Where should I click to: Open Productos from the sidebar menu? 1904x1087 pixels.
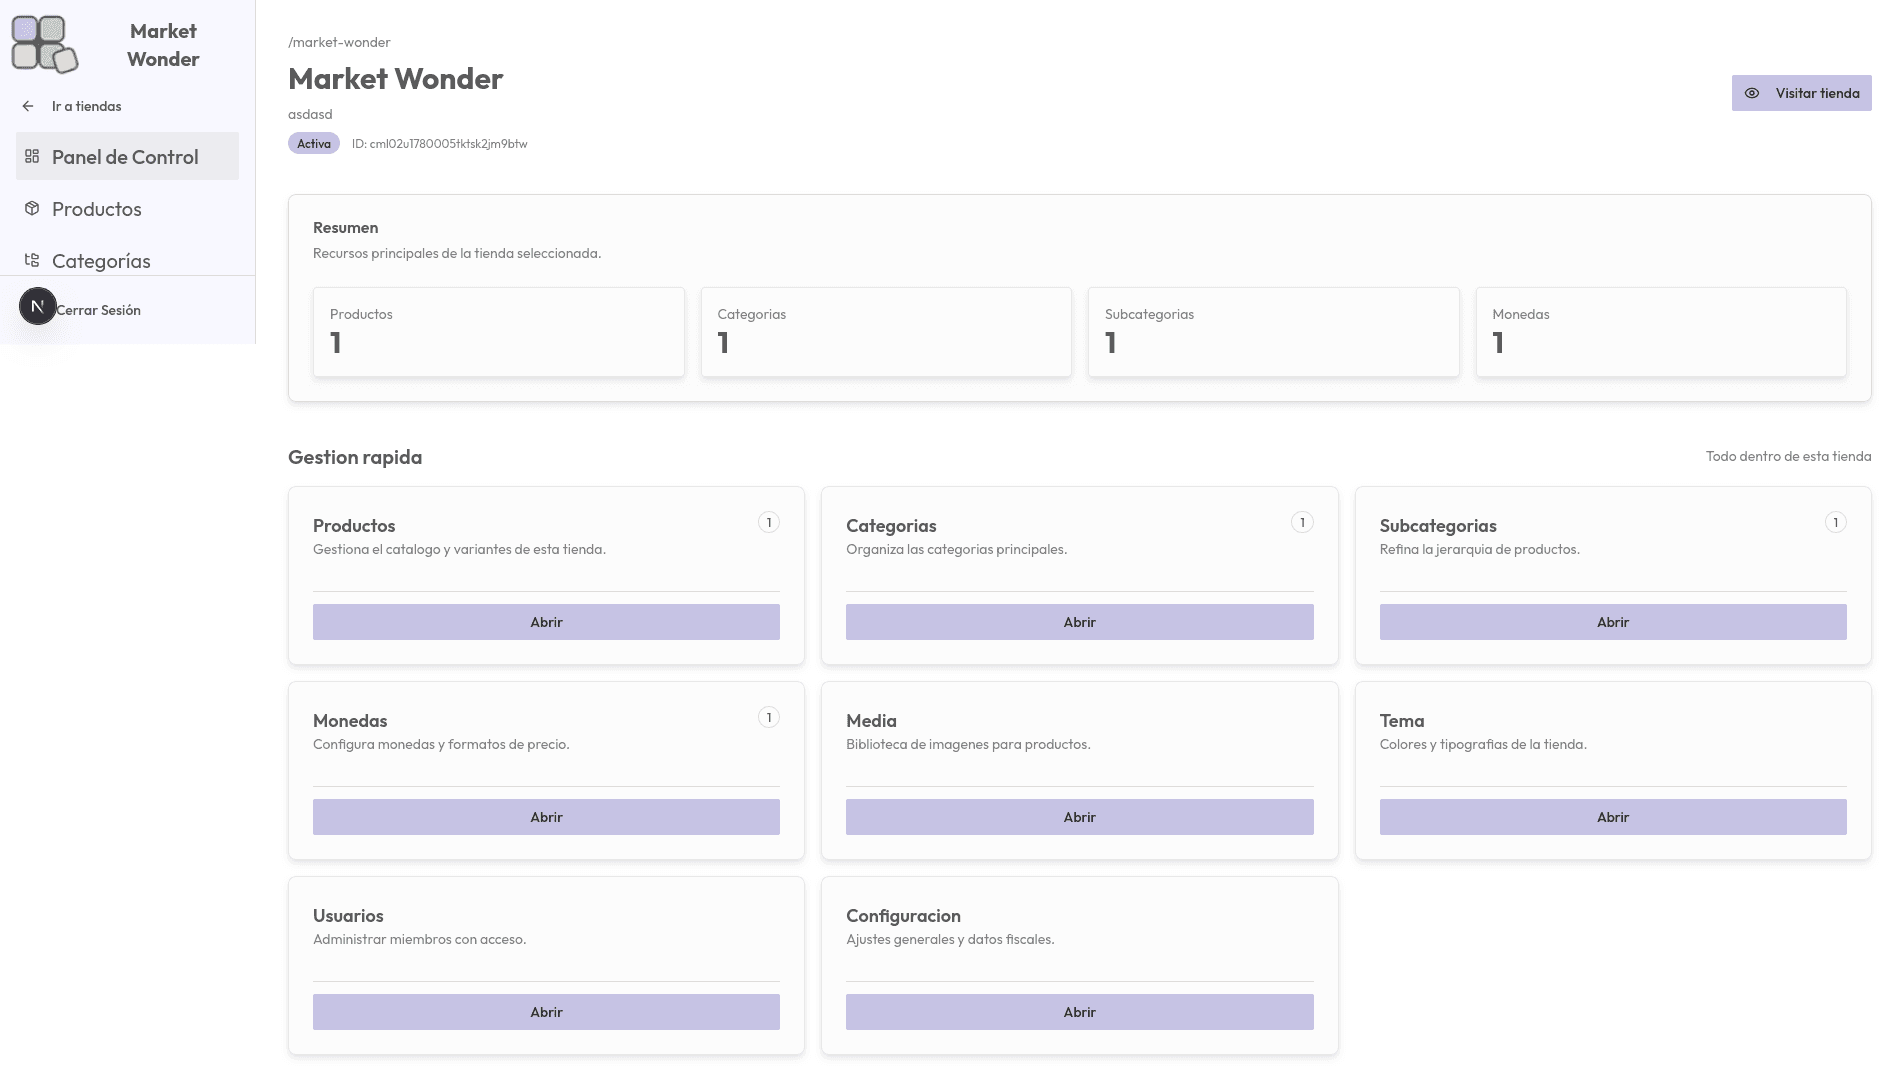coord(97,209)
